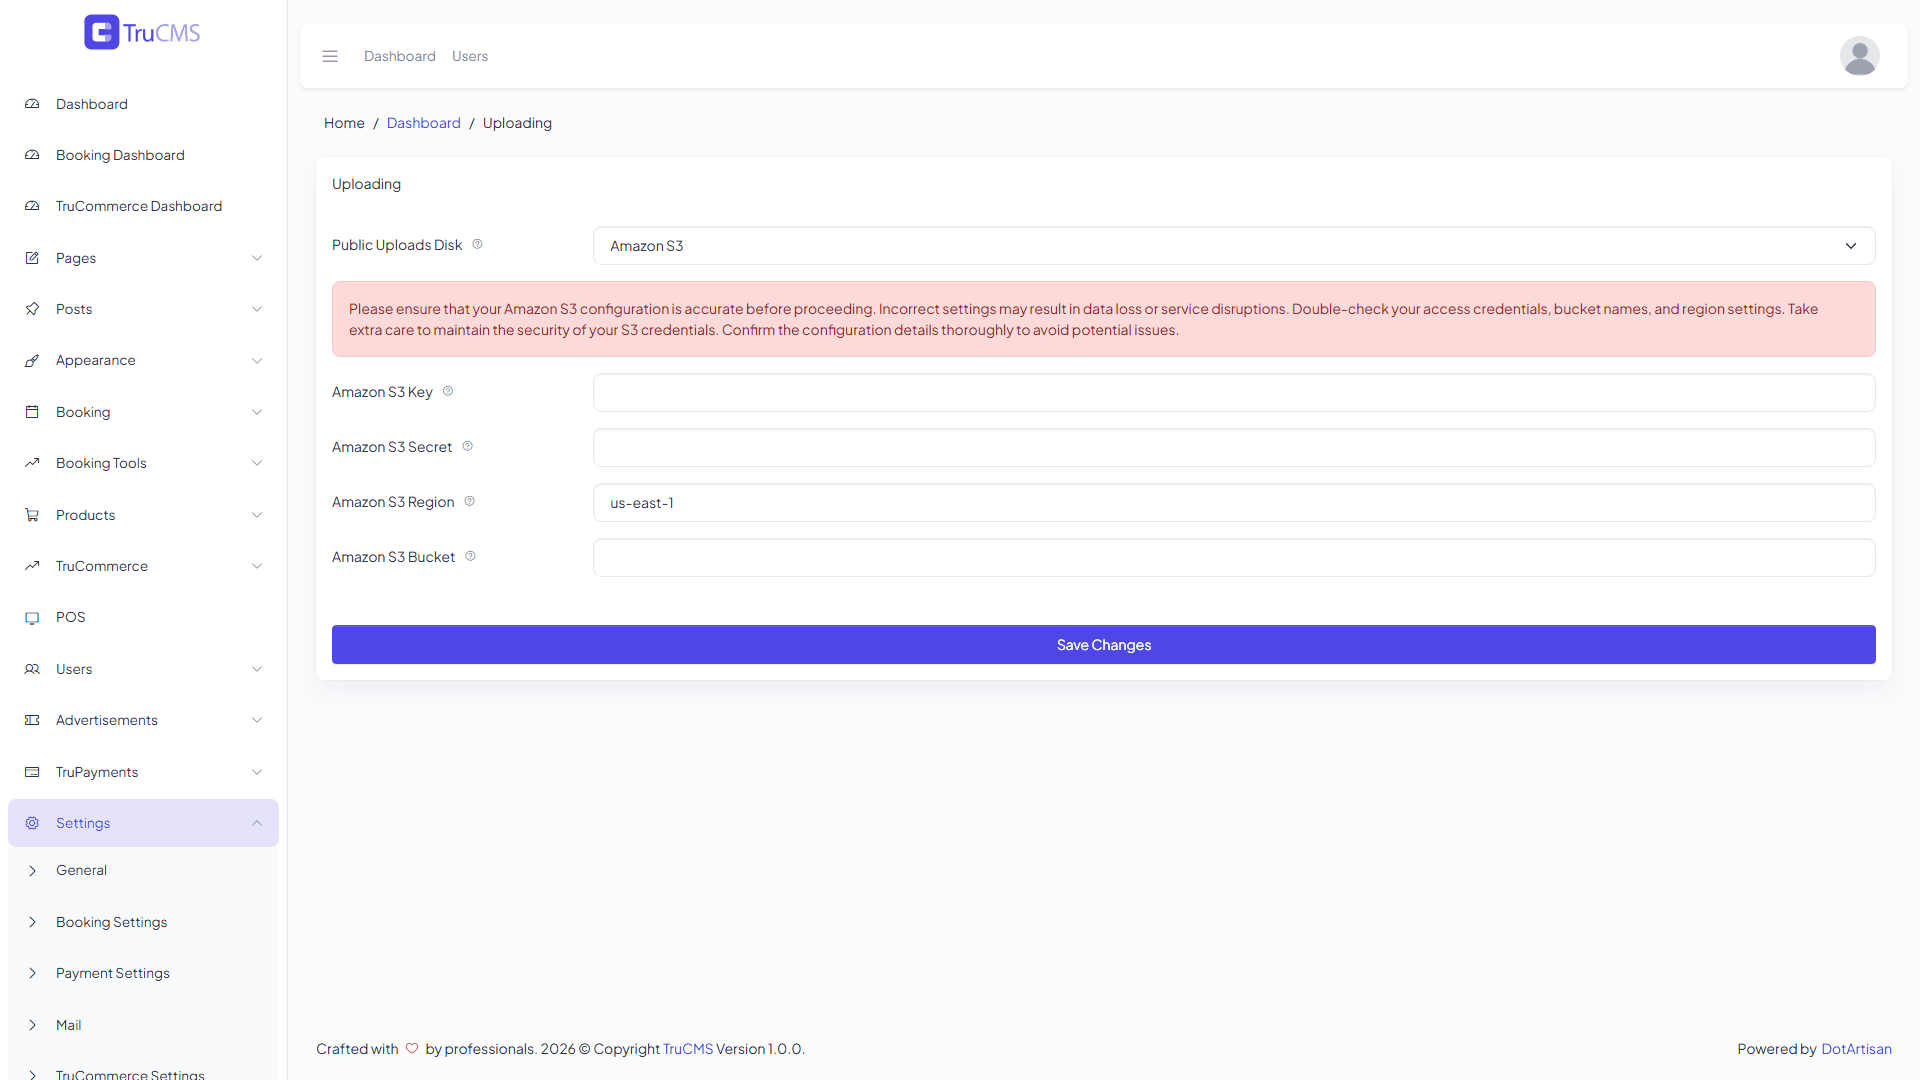
Task: Click help icon beside Amazon S3 Bucket
Action: (470, 556)
